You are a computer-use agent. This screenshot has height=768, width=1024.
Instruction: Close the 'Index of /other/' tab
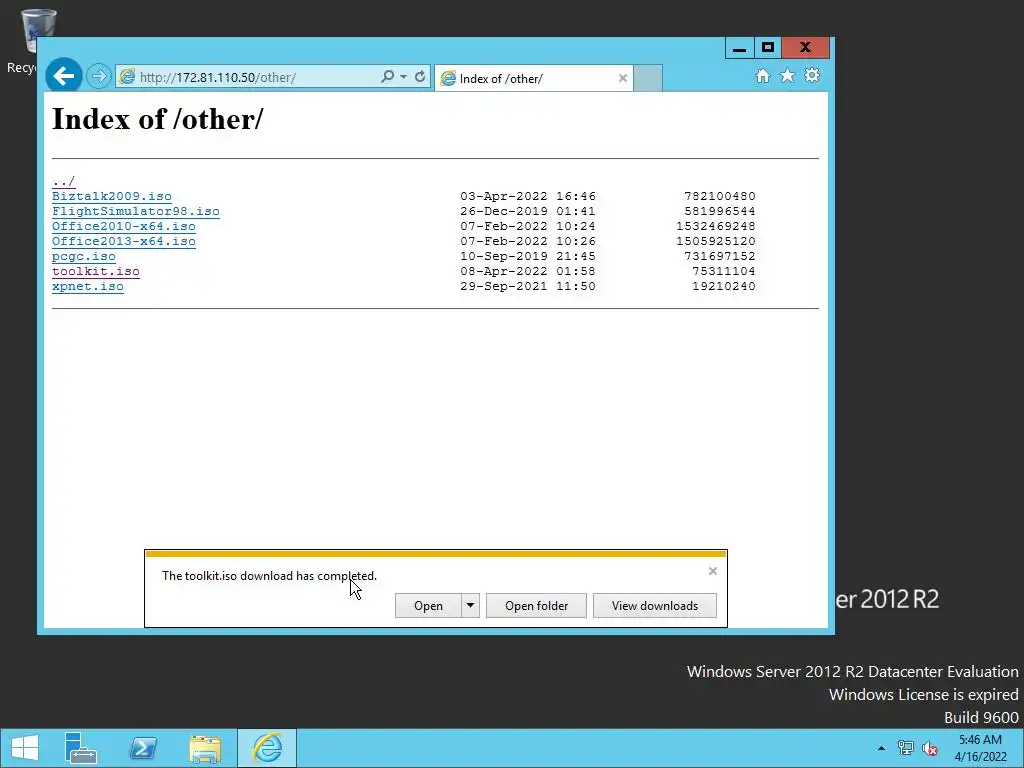point(623,78)
